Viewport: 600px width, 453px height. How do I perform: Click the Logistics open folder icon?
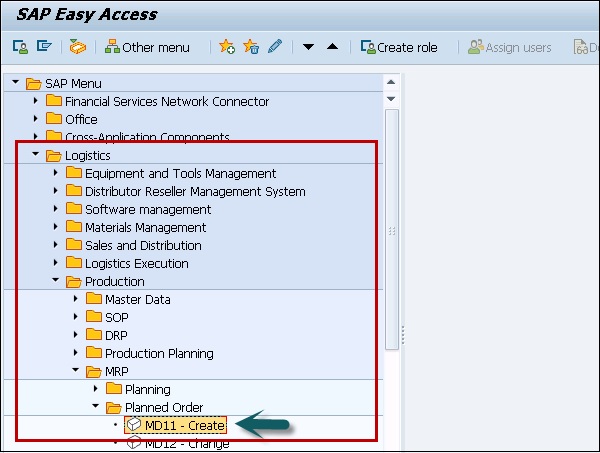54,155
